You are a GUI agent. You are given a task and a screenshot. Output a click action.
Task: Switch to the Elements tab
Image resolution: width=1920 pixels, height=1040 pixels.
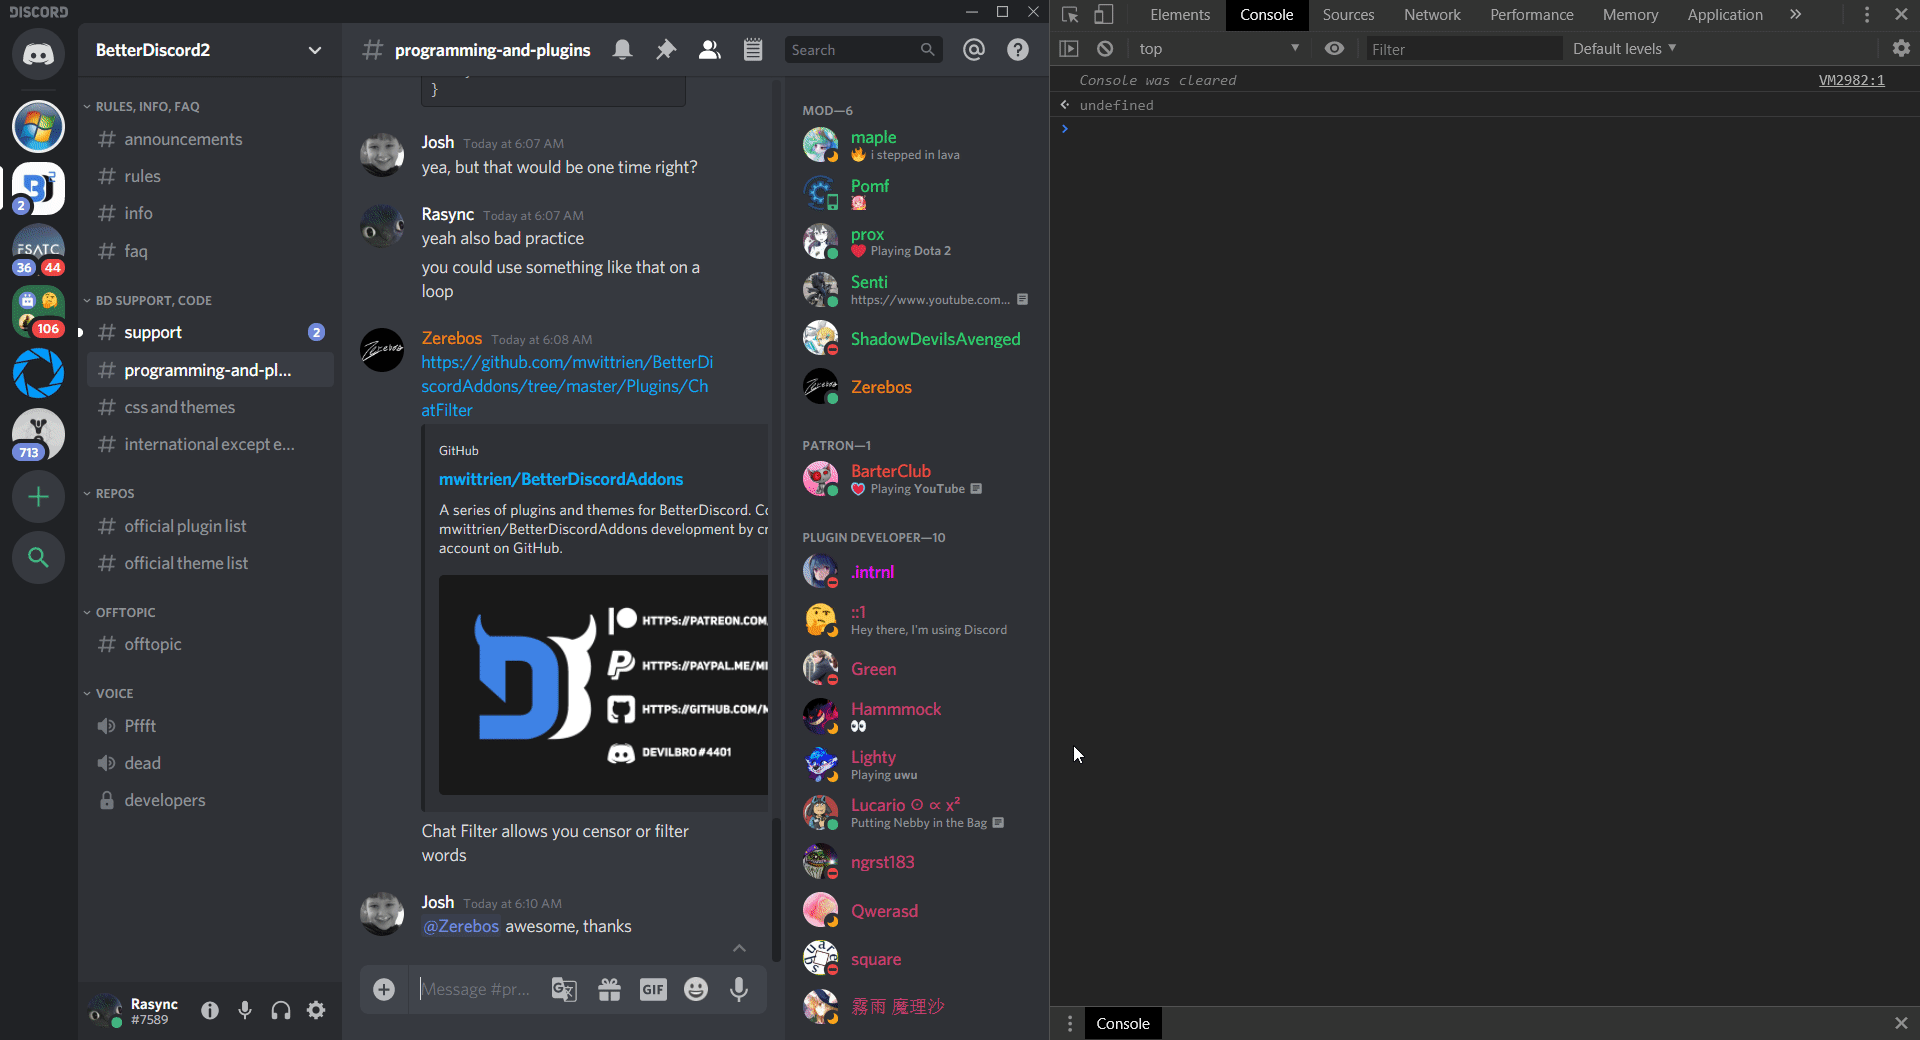click(x=1180, y=15)
